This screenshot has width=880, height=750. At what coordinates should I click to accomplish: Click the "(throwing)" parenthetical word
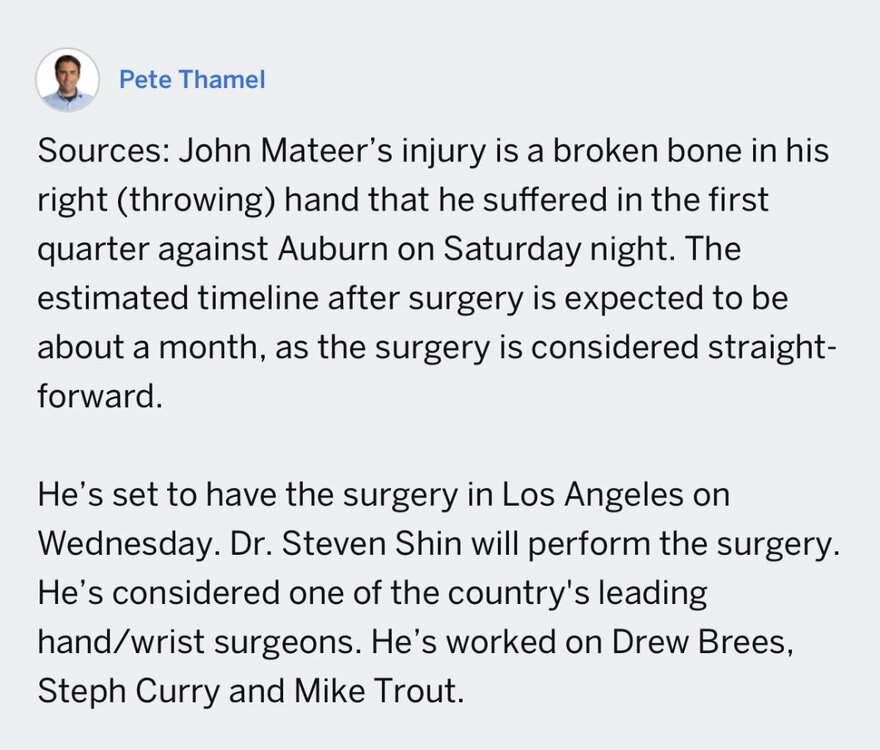tap(191, 200)
